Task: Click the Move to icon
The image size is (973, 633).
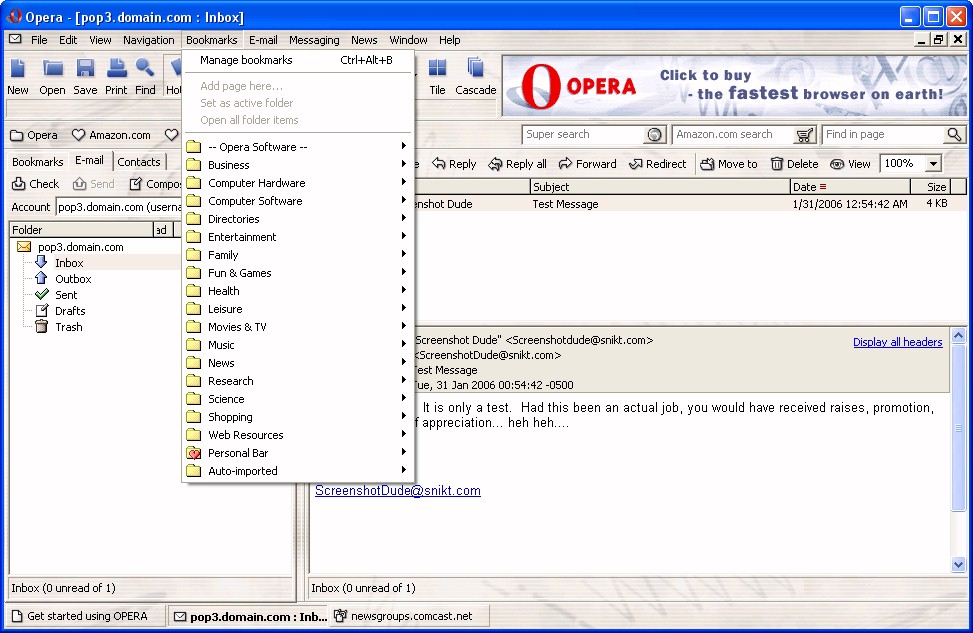Action: click(707, 164)
